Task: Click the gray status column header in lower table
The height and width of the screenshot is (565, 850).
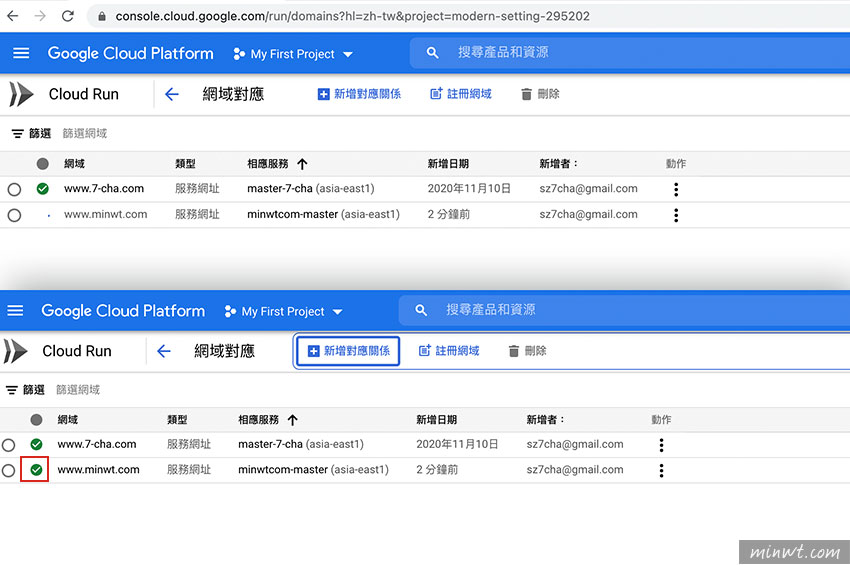Action: (36, 420)
